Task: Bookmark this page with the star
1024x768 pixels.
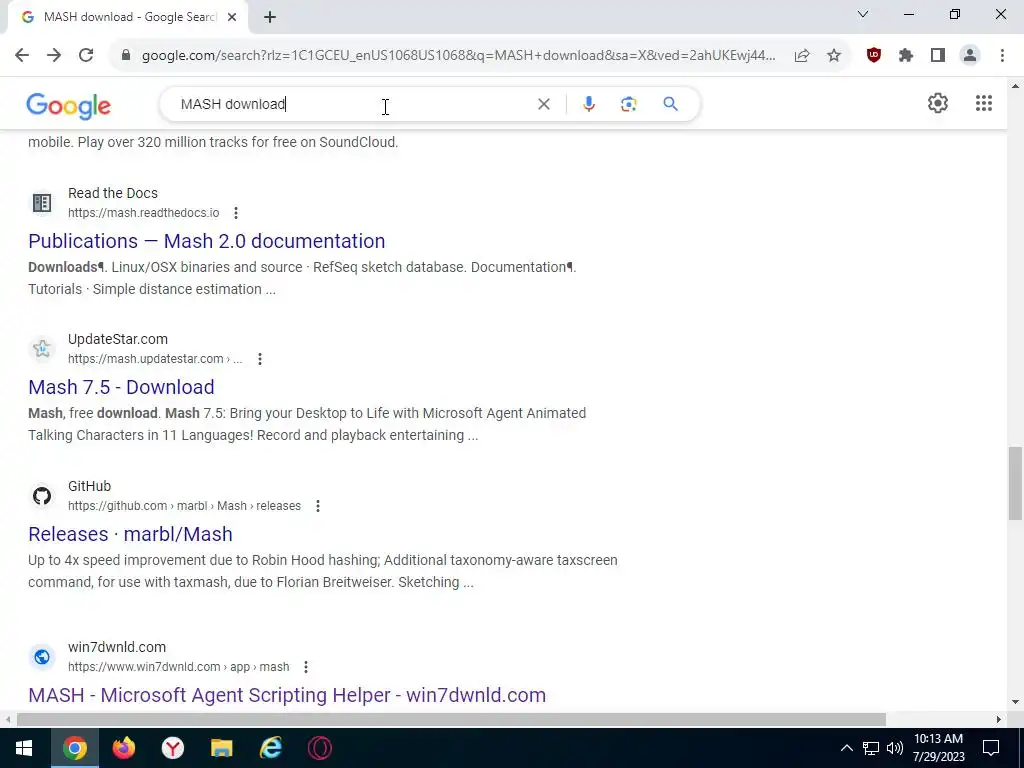Action: click(834, 56)
